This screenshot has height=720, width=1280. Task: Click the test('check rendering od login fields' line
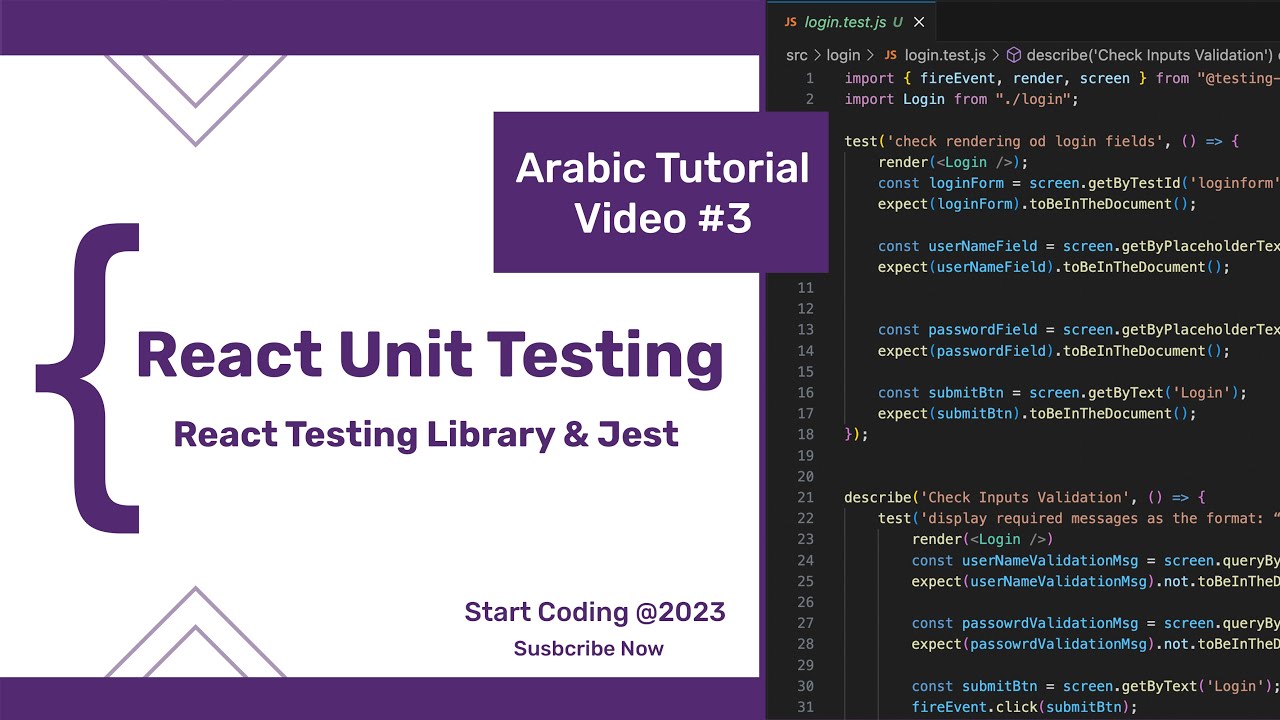pyautogui.click(x=1041, y=141)
